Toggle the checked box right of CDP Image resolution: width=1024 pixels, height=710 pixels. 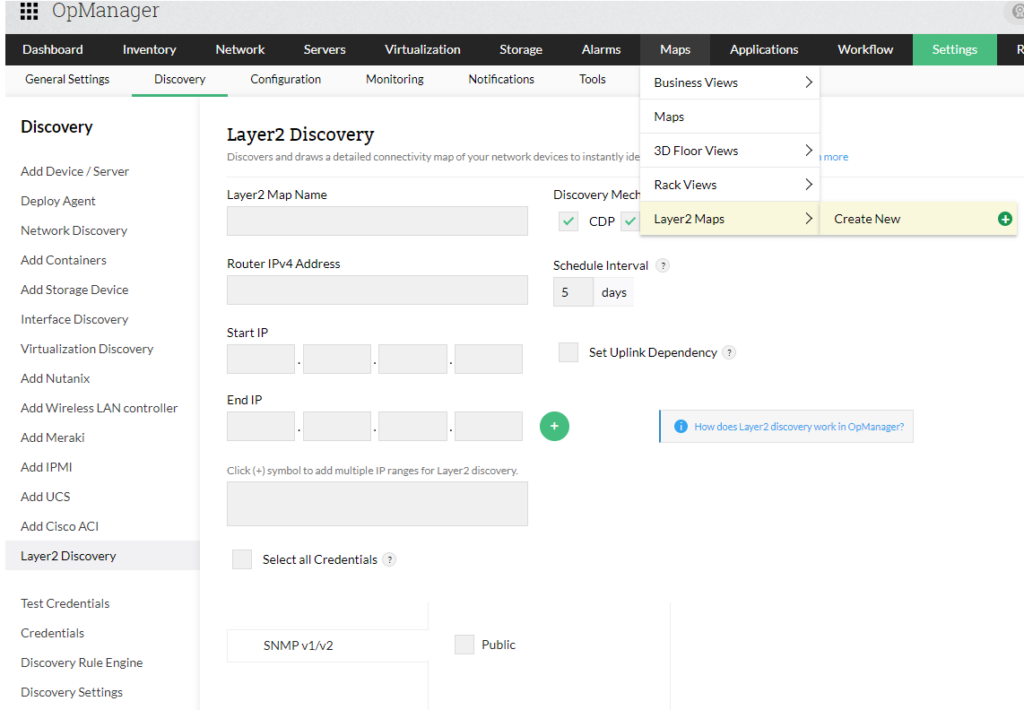coord(630,221)
